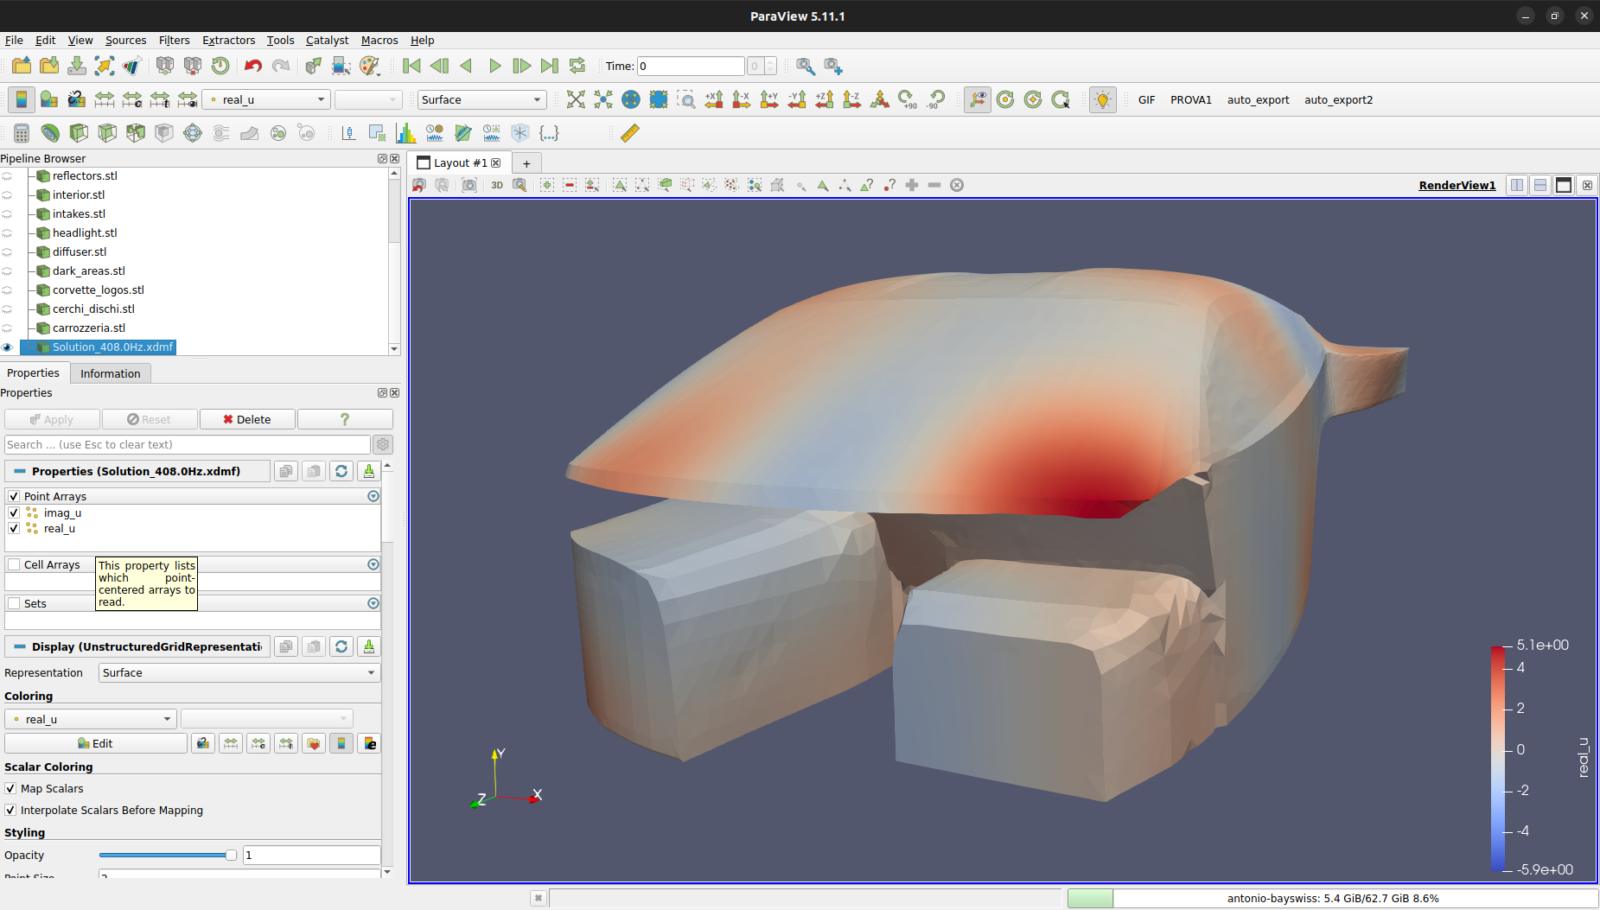Open the Stream Tracer filter icon
Viewport: 1600px width, 910px height.
(220, 133)
